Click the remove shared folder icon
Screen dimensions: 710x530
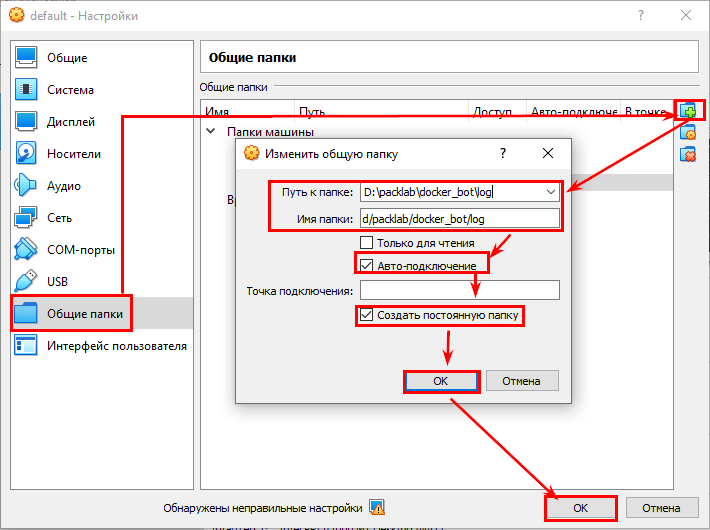[688, 155]
